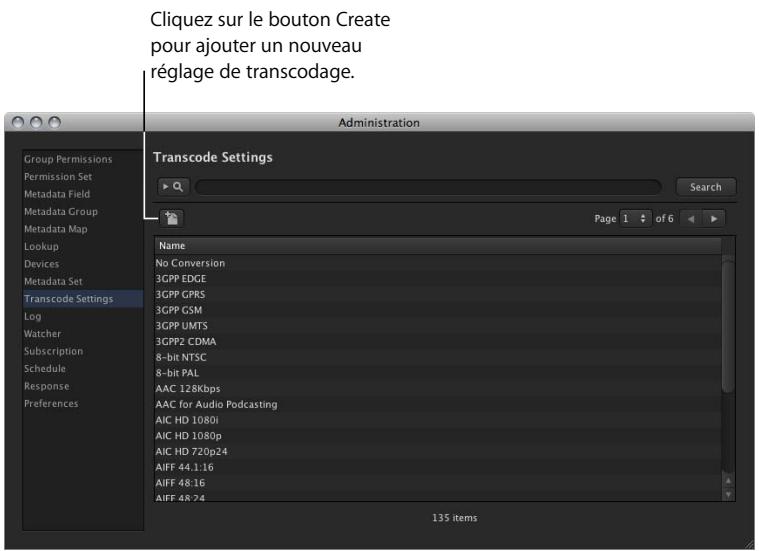Click the window close button
The height and width of the screenshot is (551, 759).
pyautogui.click(x=18, y=122)
